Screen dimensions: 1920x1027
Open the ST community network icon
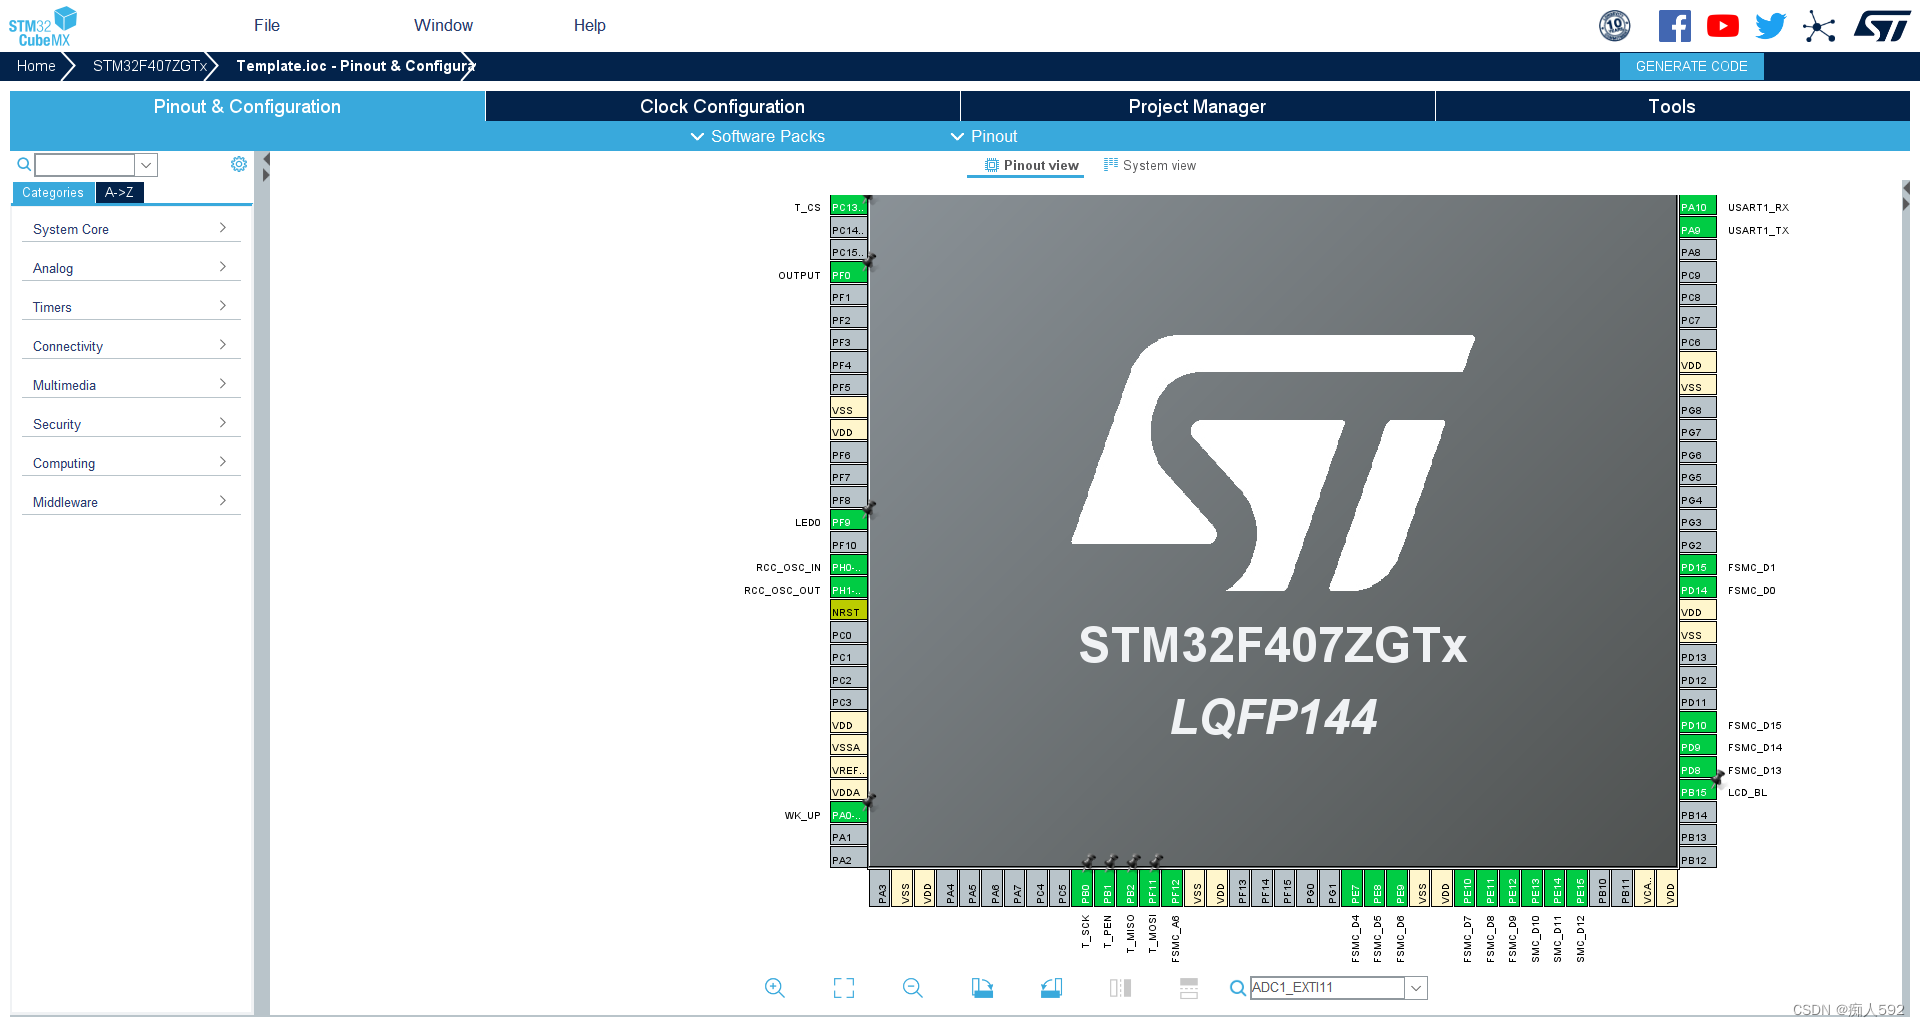pos(1819,26)
